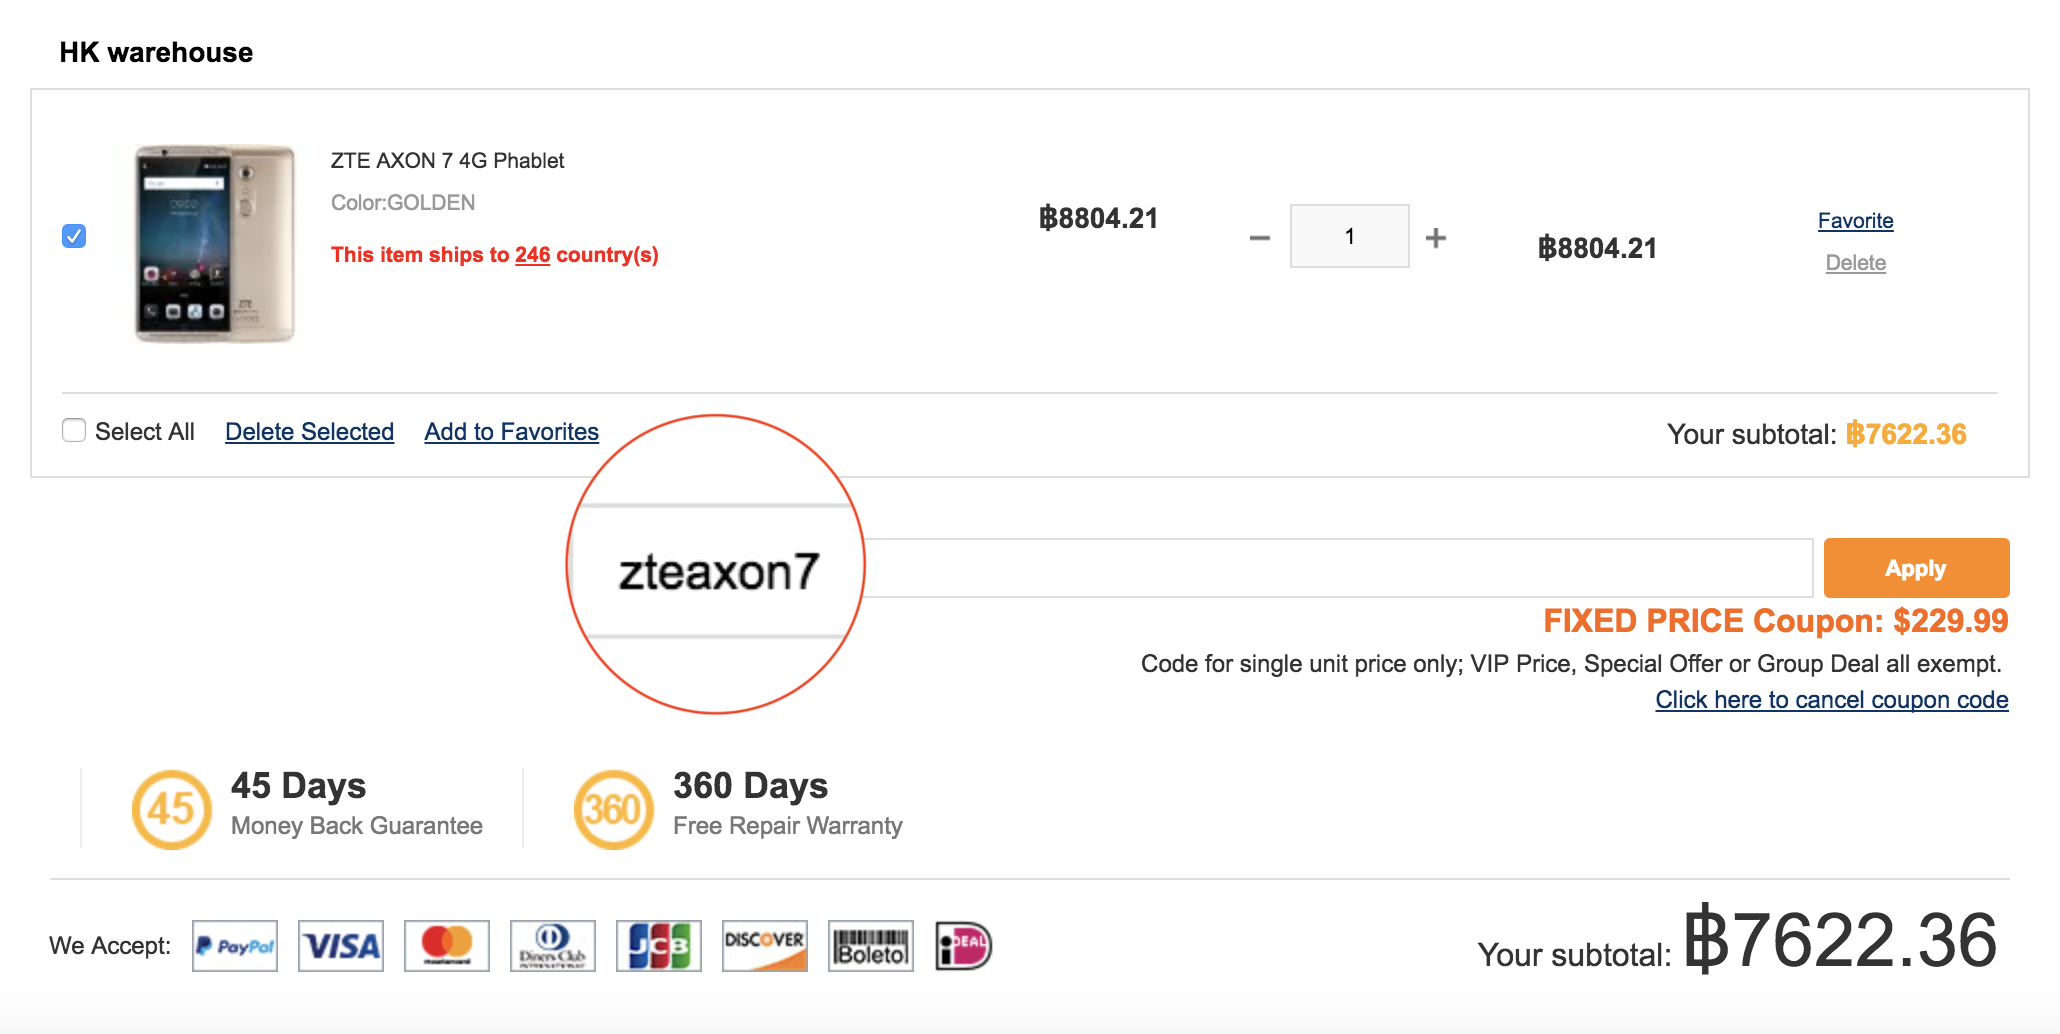Click the VISA card icon

tap(341, 946)
